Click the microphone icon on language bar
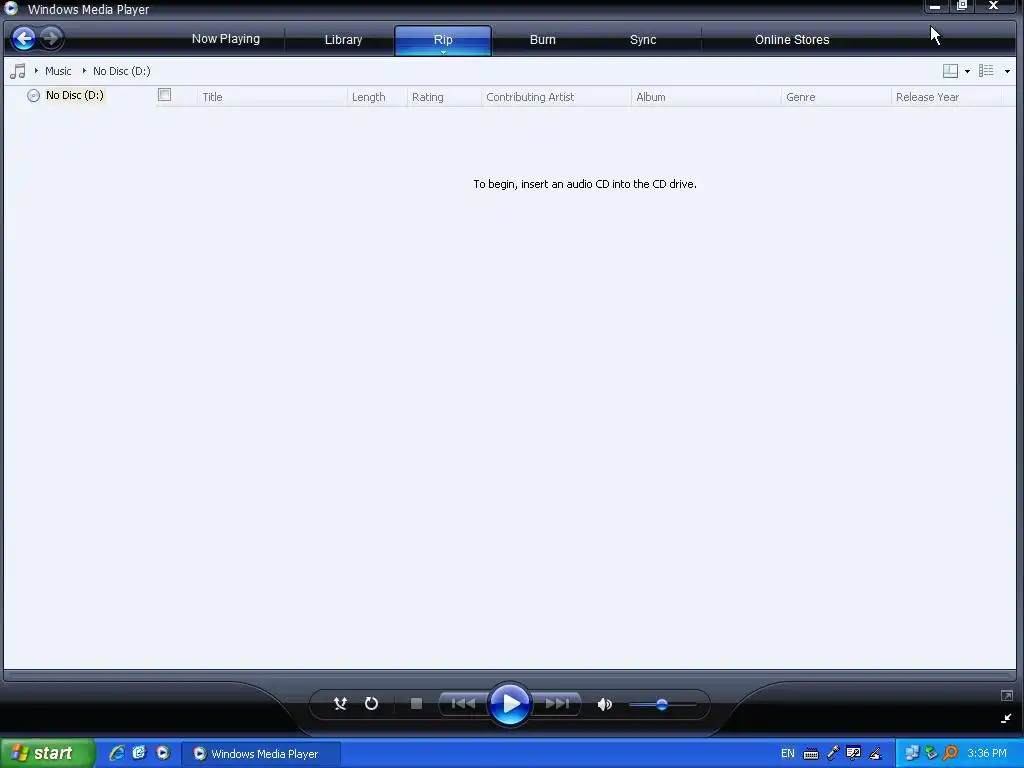This screenshot has width=1024, height=768. pos(833,753)
